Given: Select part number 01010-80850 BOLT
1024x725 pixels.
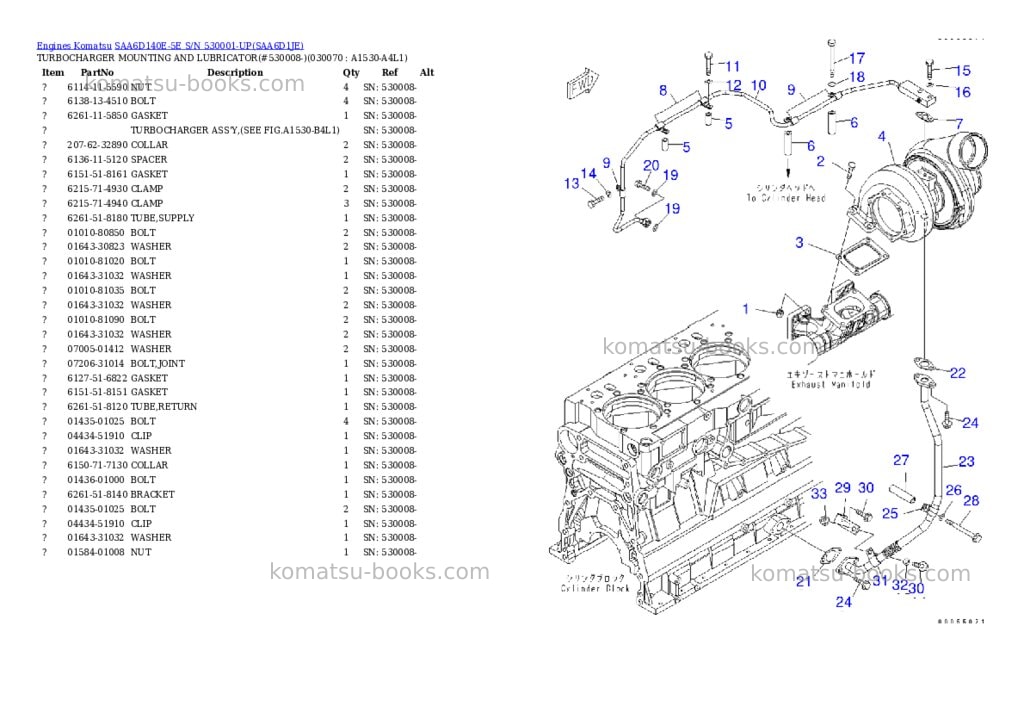Looking at the screenshot, I should point(111,233).
